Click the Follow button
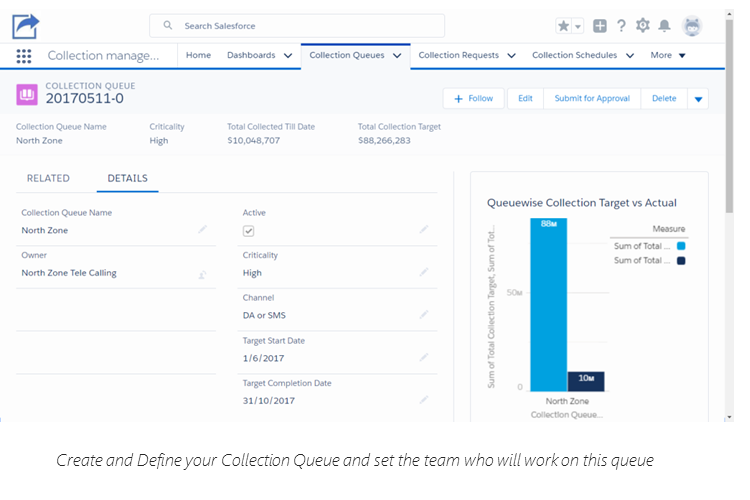 (x=473, y=98)
